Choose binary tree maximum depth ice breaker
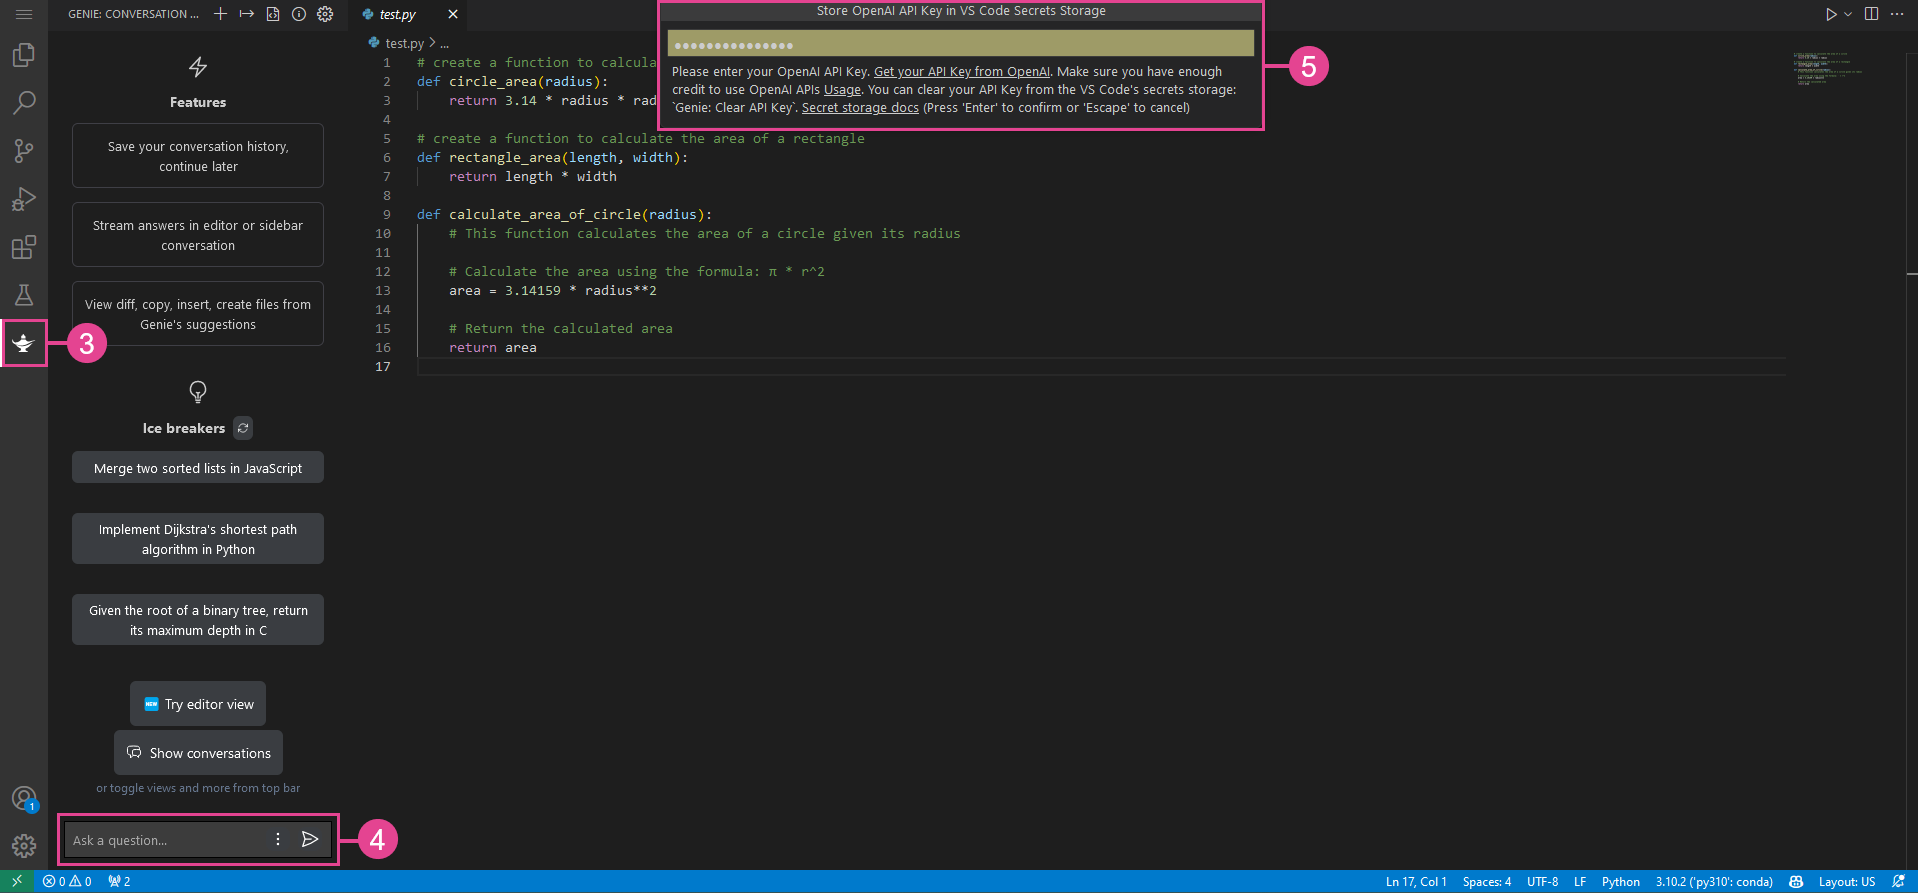Image resolution: width=1918 pixels, height=893 pixels. tap(198, 620)
